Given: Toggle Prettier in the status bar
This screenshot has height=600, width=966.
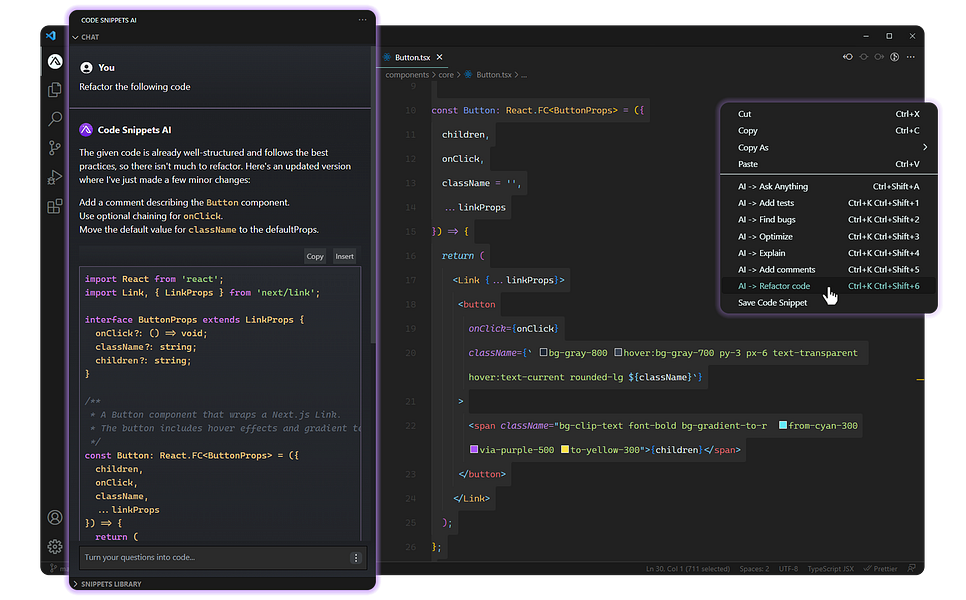Looking at the screenshot, I should pos(879,568).
